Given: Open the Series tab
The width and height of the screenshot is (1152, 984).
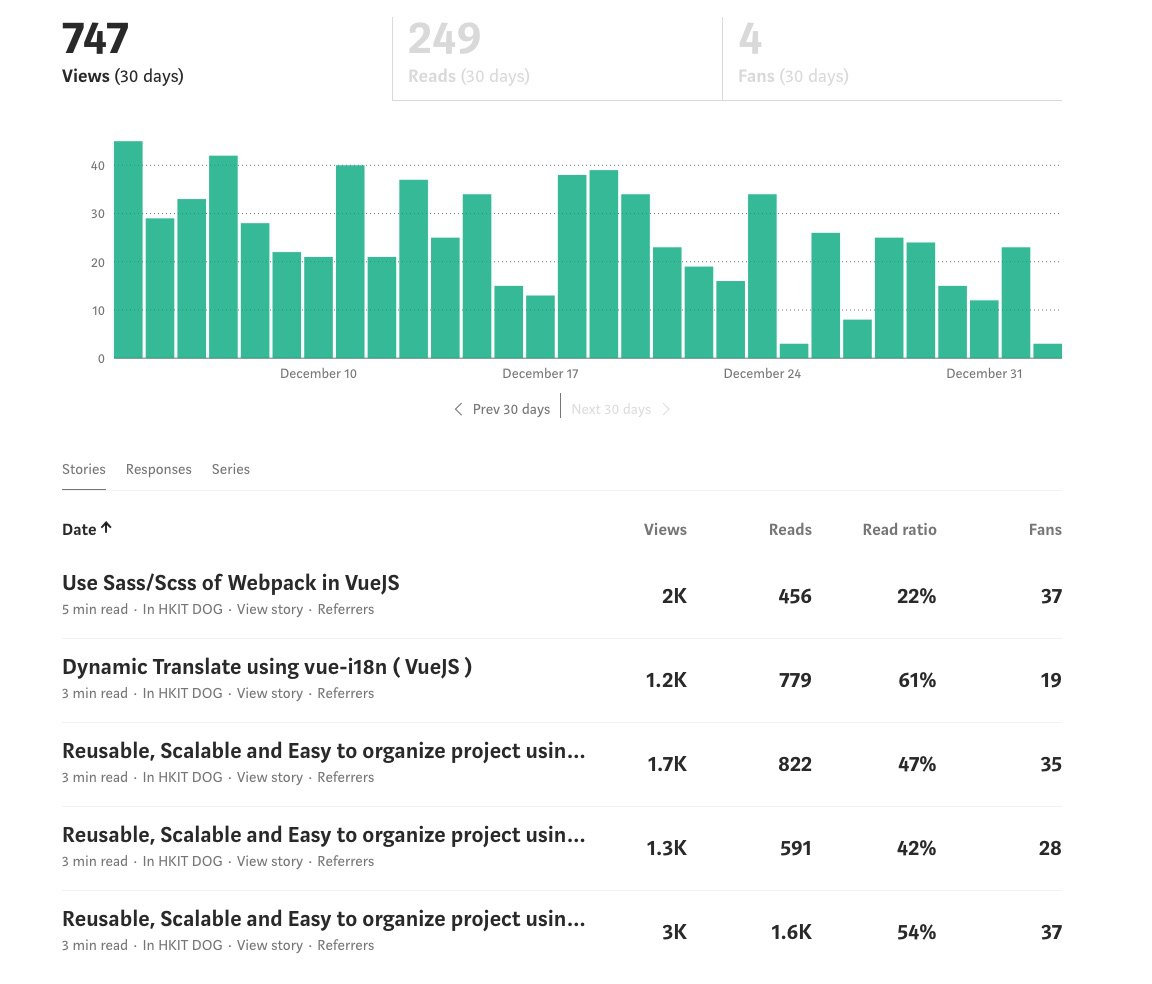Looking at the screenshot, I should coord(230,469).
